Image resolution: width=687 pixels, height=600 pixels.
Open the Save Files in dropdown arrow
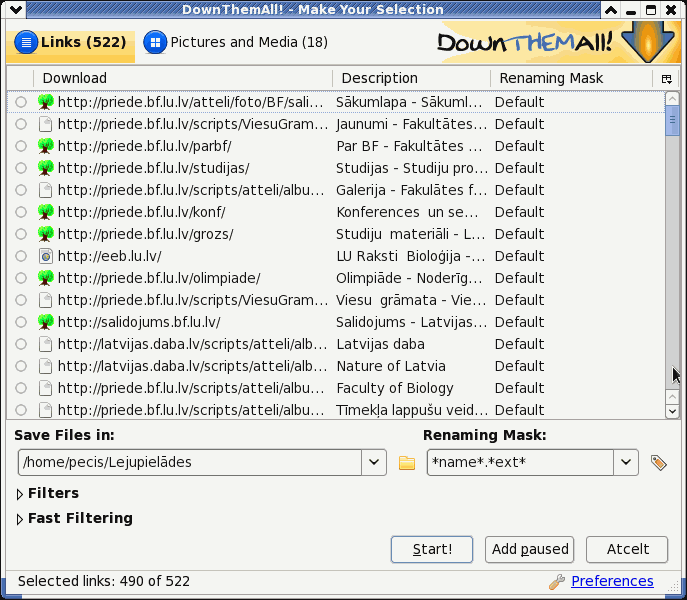point(374,462)
